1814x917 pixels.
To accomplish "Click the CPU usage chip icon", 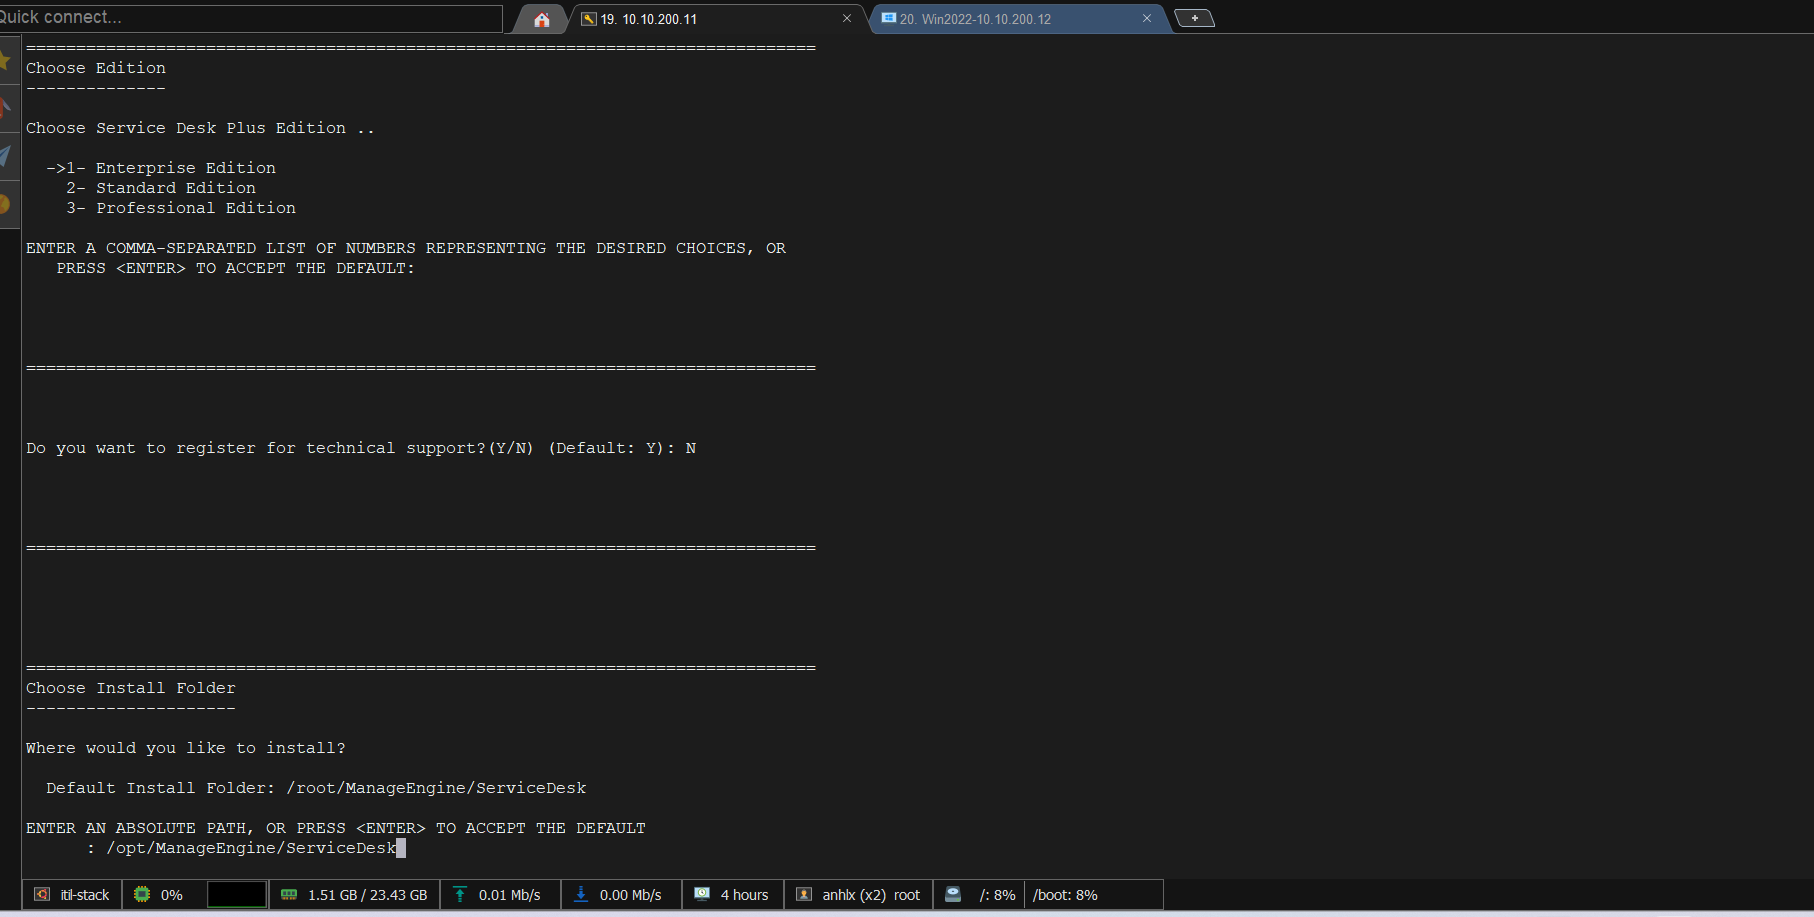I will click(143, 895).
